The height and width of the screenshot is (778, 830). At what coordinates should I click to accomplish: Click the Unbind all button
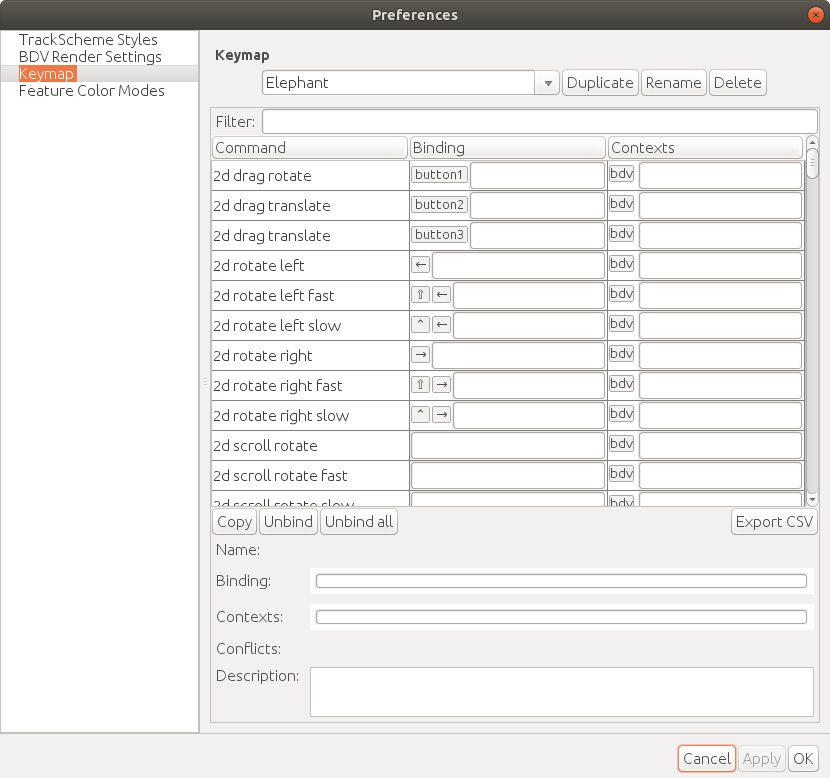click(x=359, y=522)
